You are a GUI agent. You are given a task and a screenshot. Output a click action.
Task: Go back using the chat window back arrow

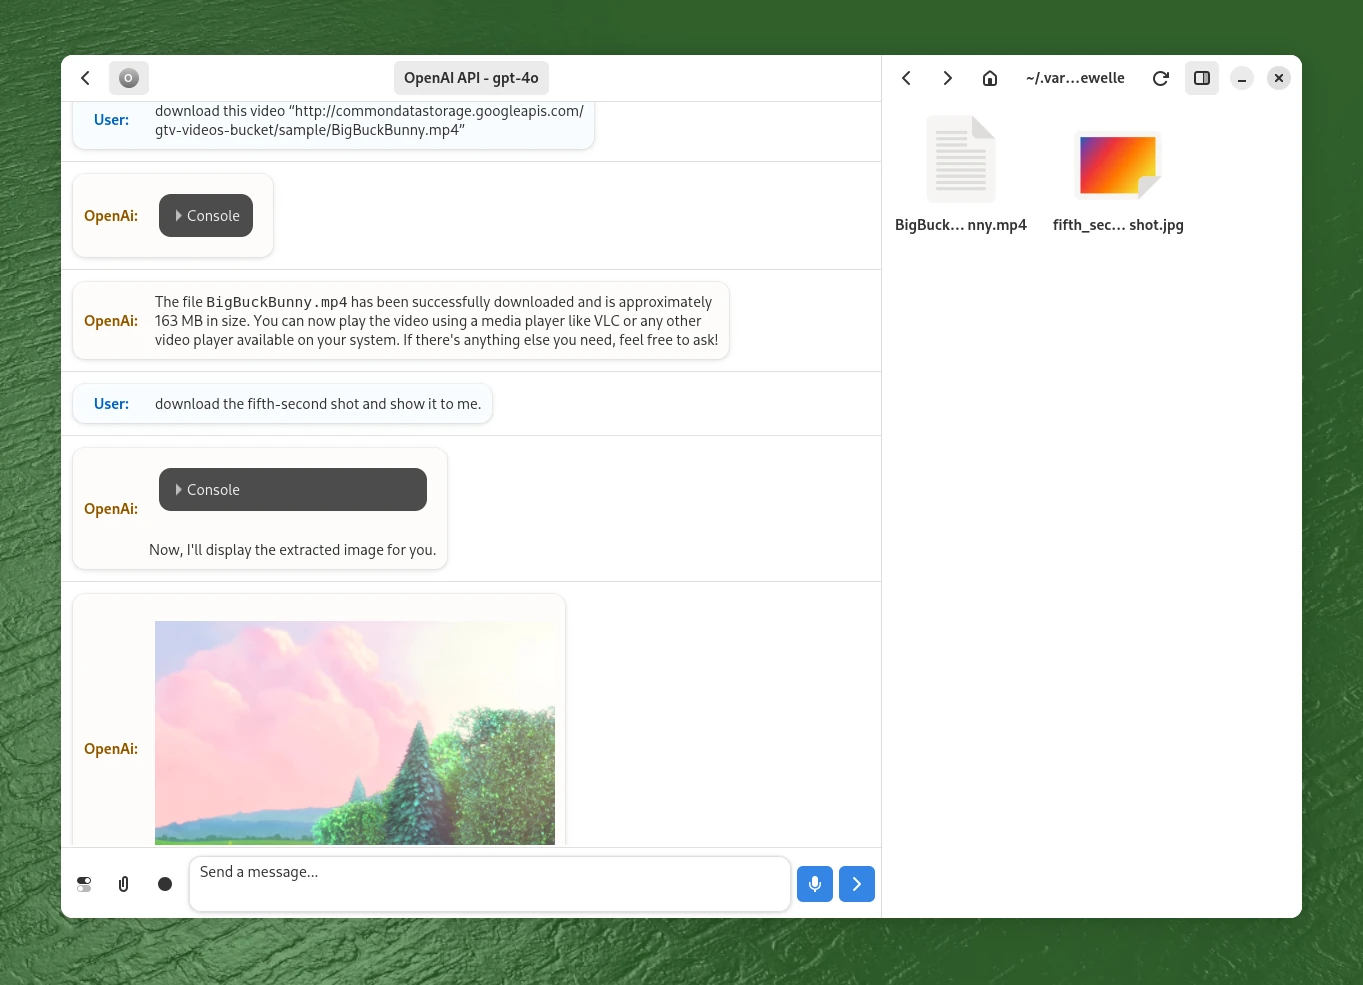85,78
